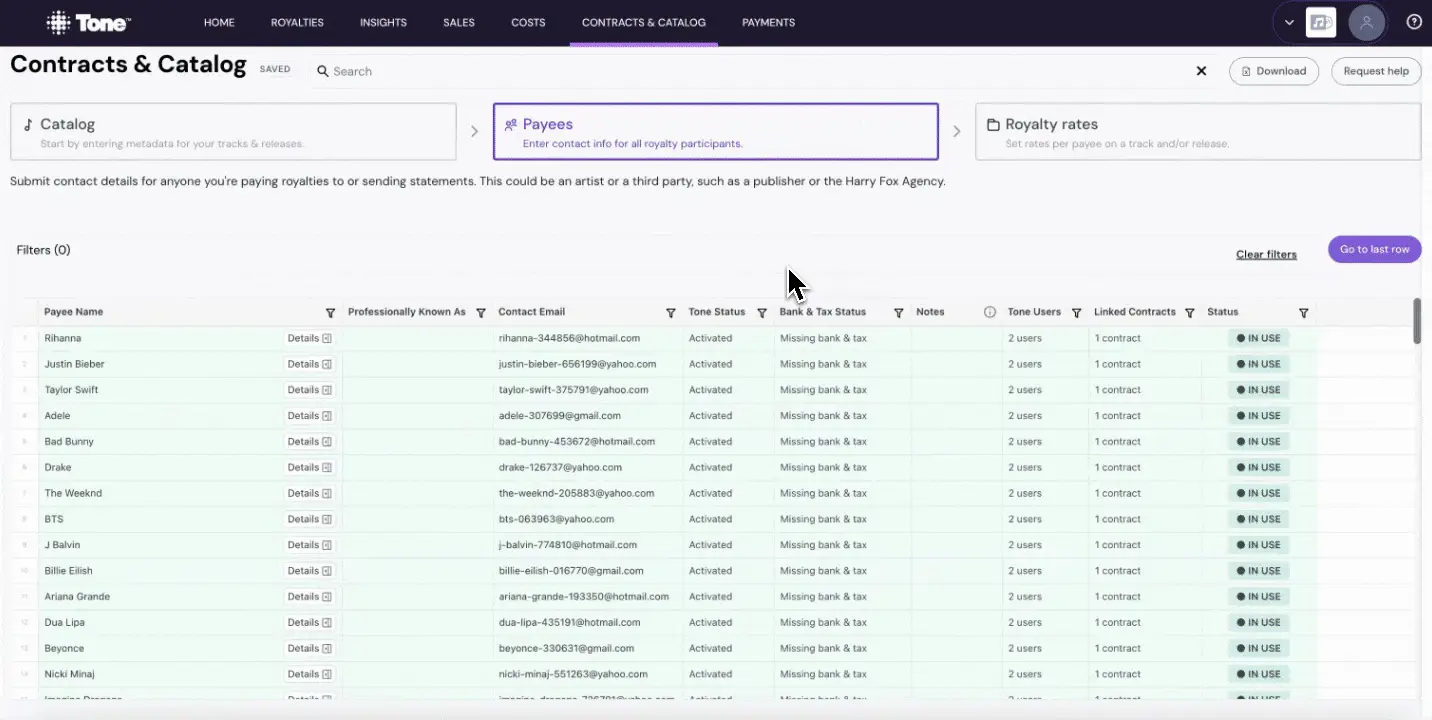The width and height of the screenshot is (1432, 720).
Task: Click the IN USE status for Adele
Action: point(1258,416)
